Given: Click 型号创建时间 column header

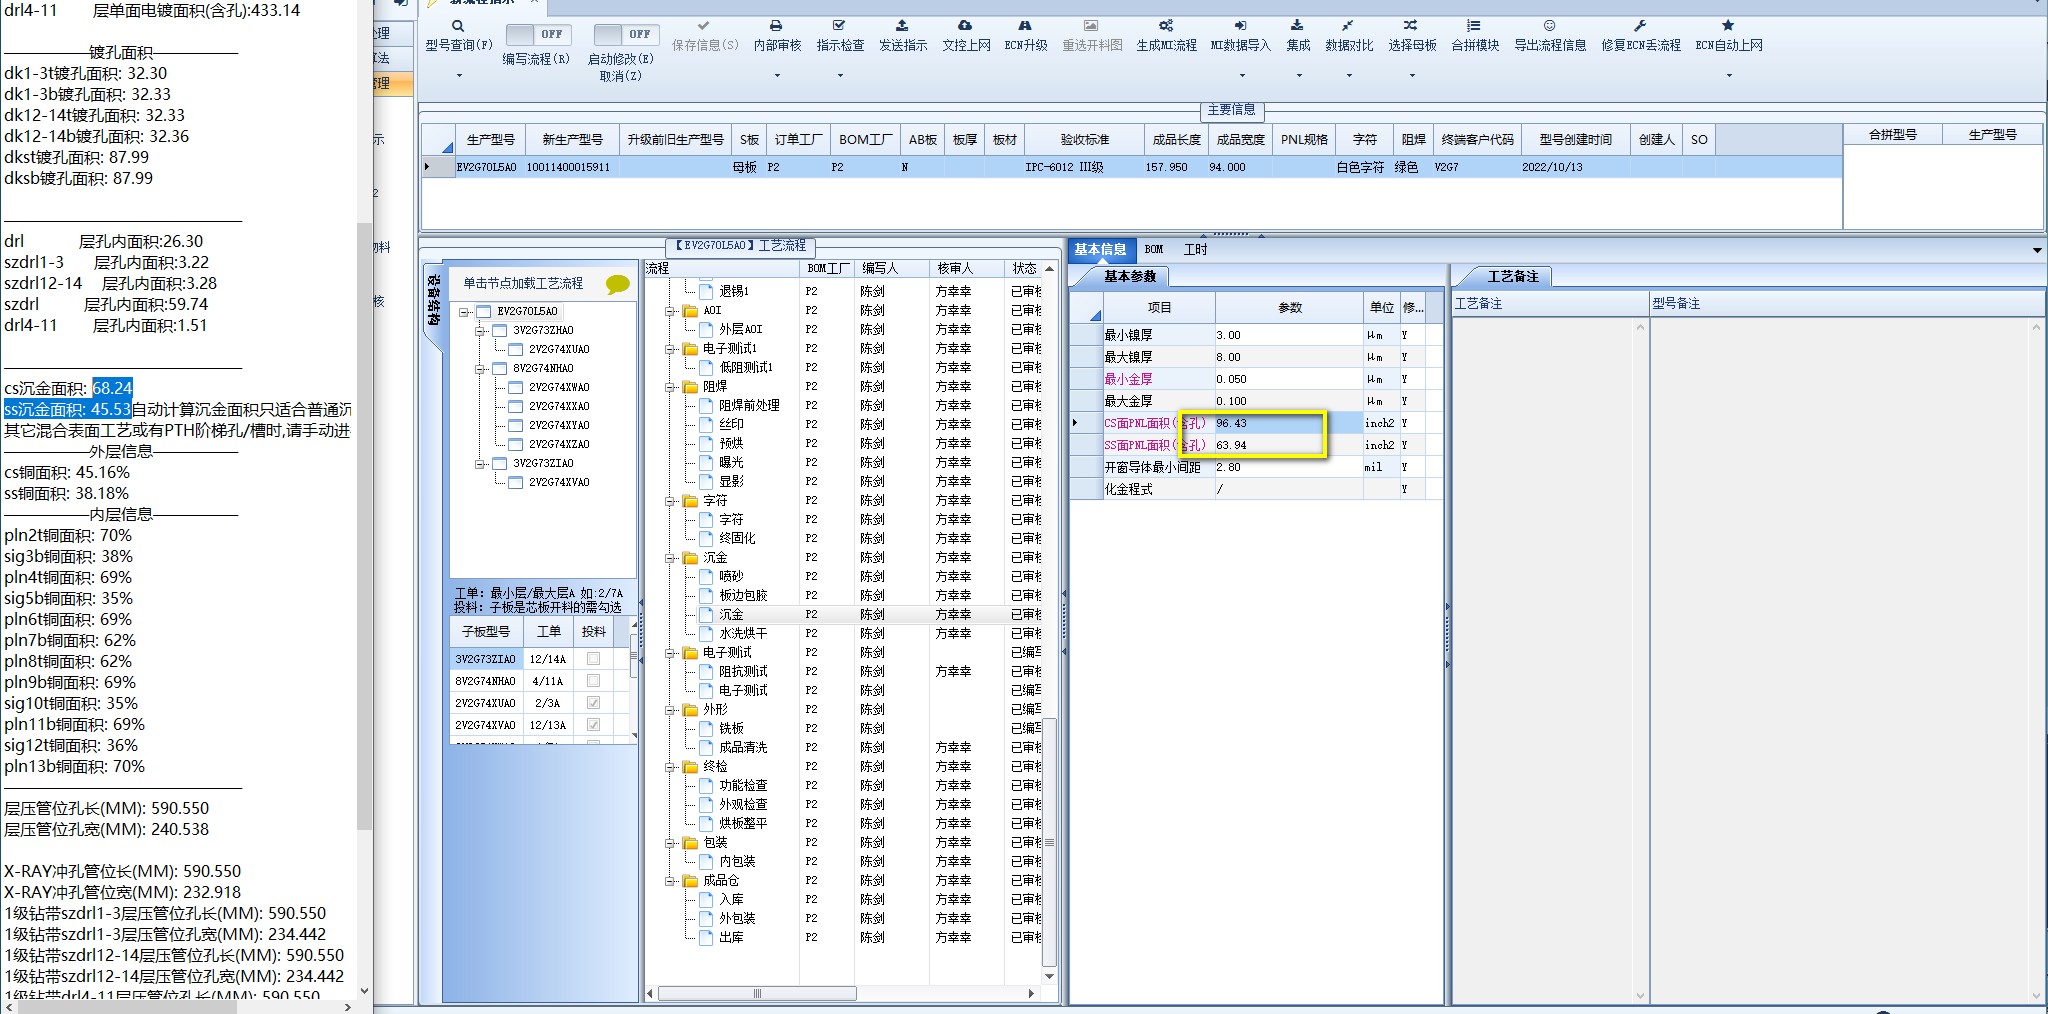Looking at the screenshot, I should point(1575,140).
